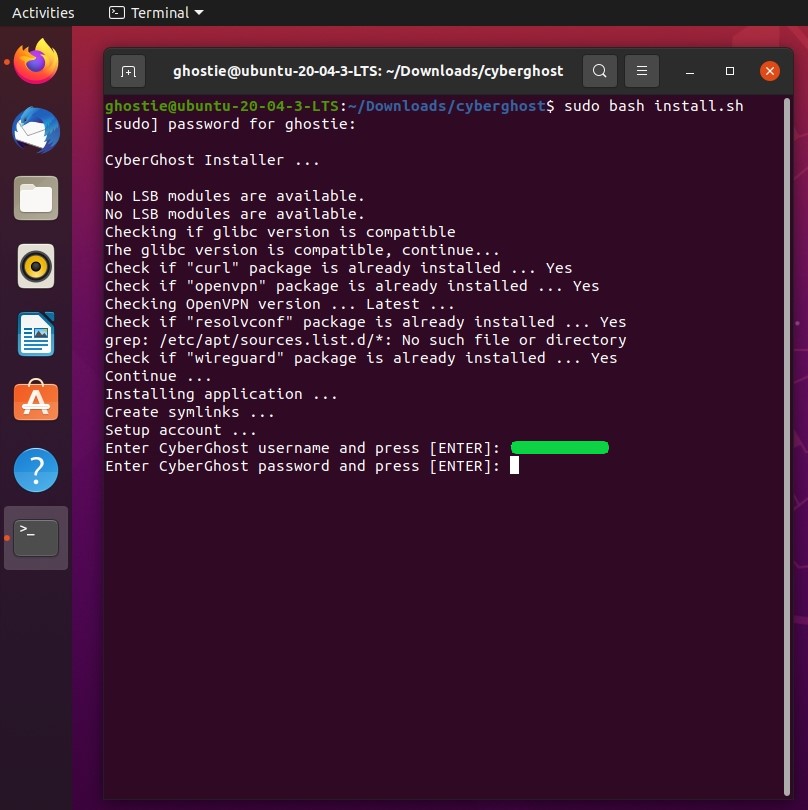Maximize the terminal window
The height and width of the screenshot is (810, 808).
pos(729,71)
